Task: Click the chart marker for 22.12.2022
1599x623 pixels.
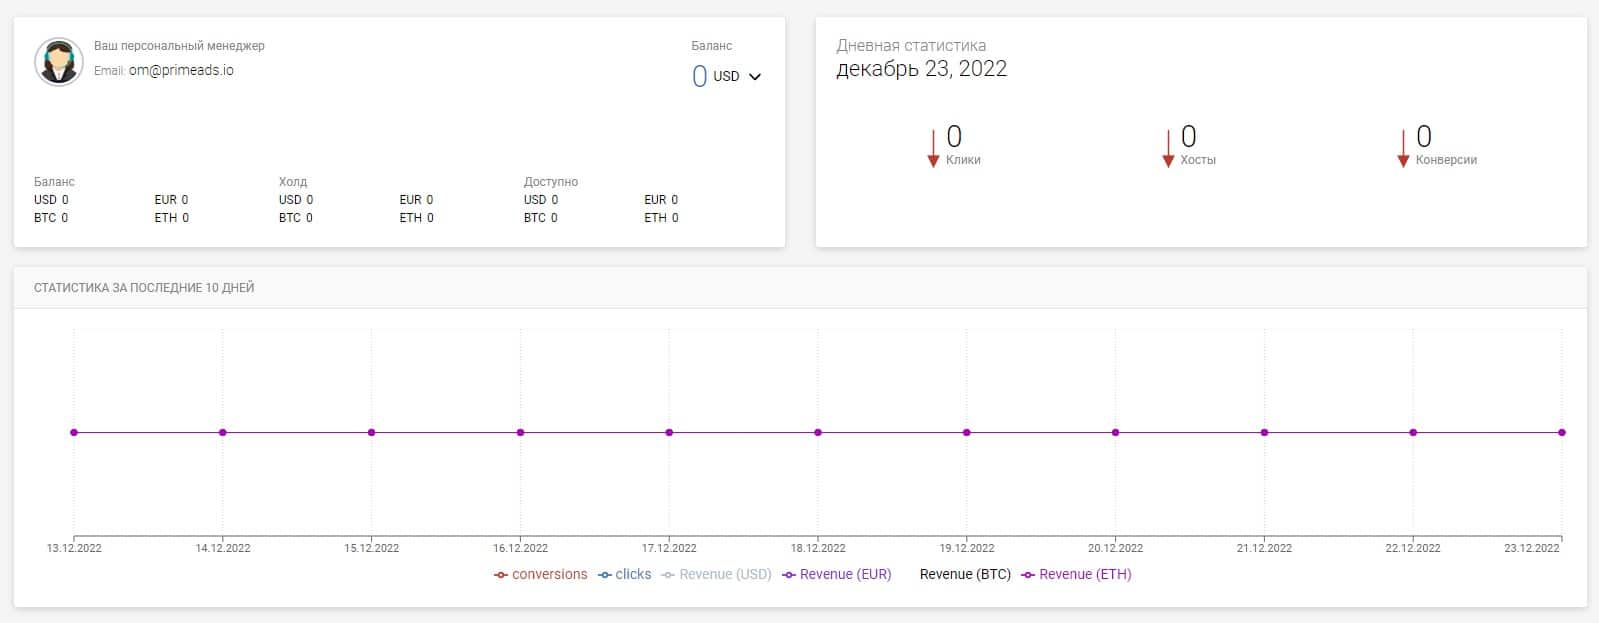Action: [1413, 432]
